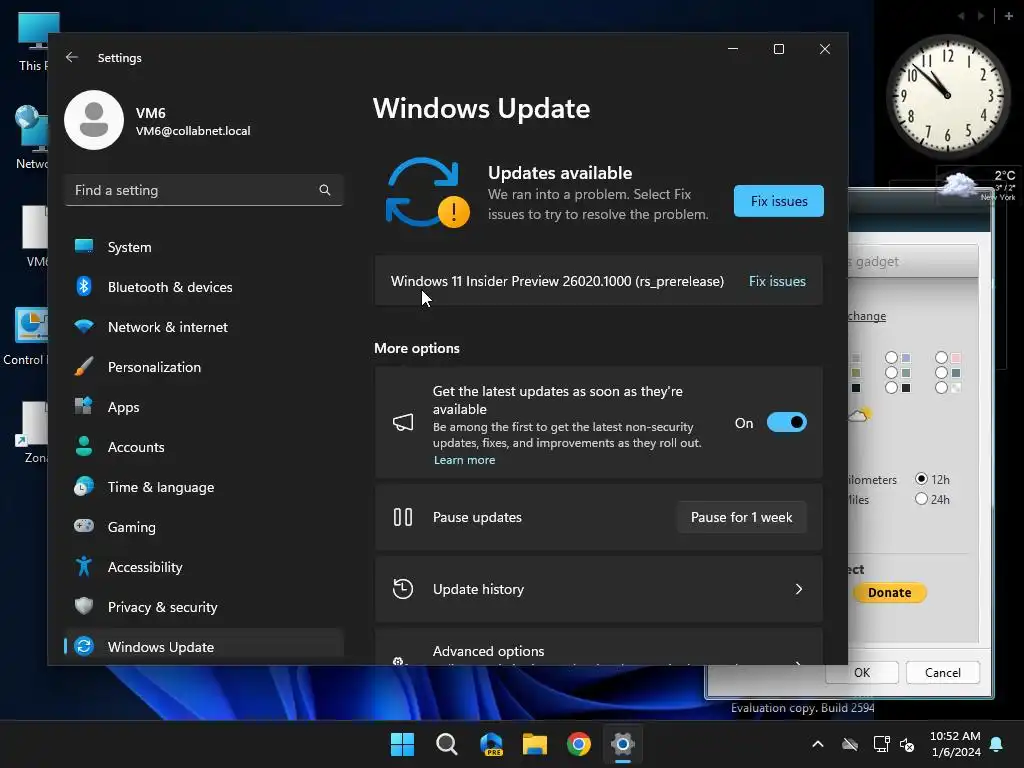Image resolution: width=1024 pixels, height=768 pixels.
Task: Open the taskbar clock showing 10:52 AM
Action: pos(955,744)
